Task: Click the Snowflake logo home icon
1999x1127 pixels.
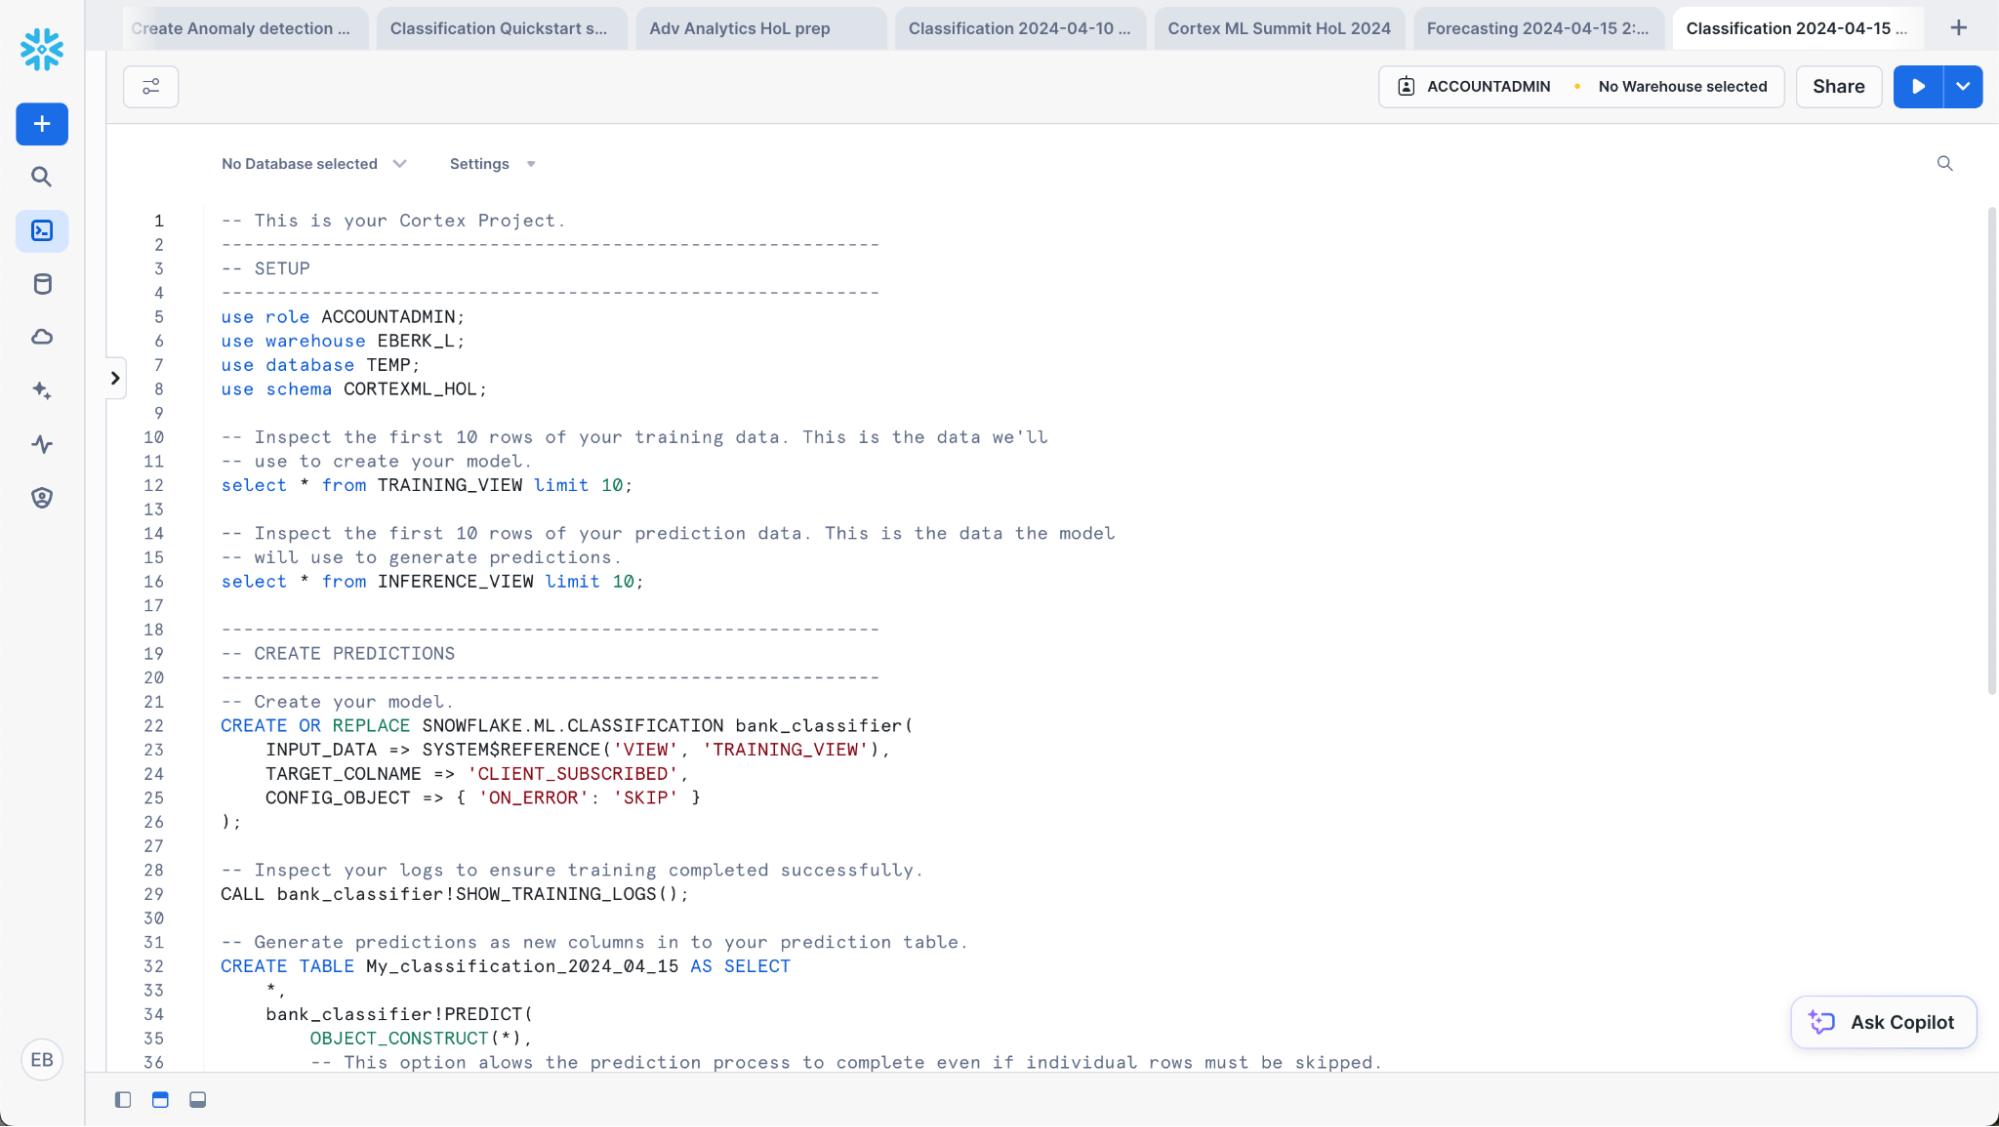Action: [41, 48]
